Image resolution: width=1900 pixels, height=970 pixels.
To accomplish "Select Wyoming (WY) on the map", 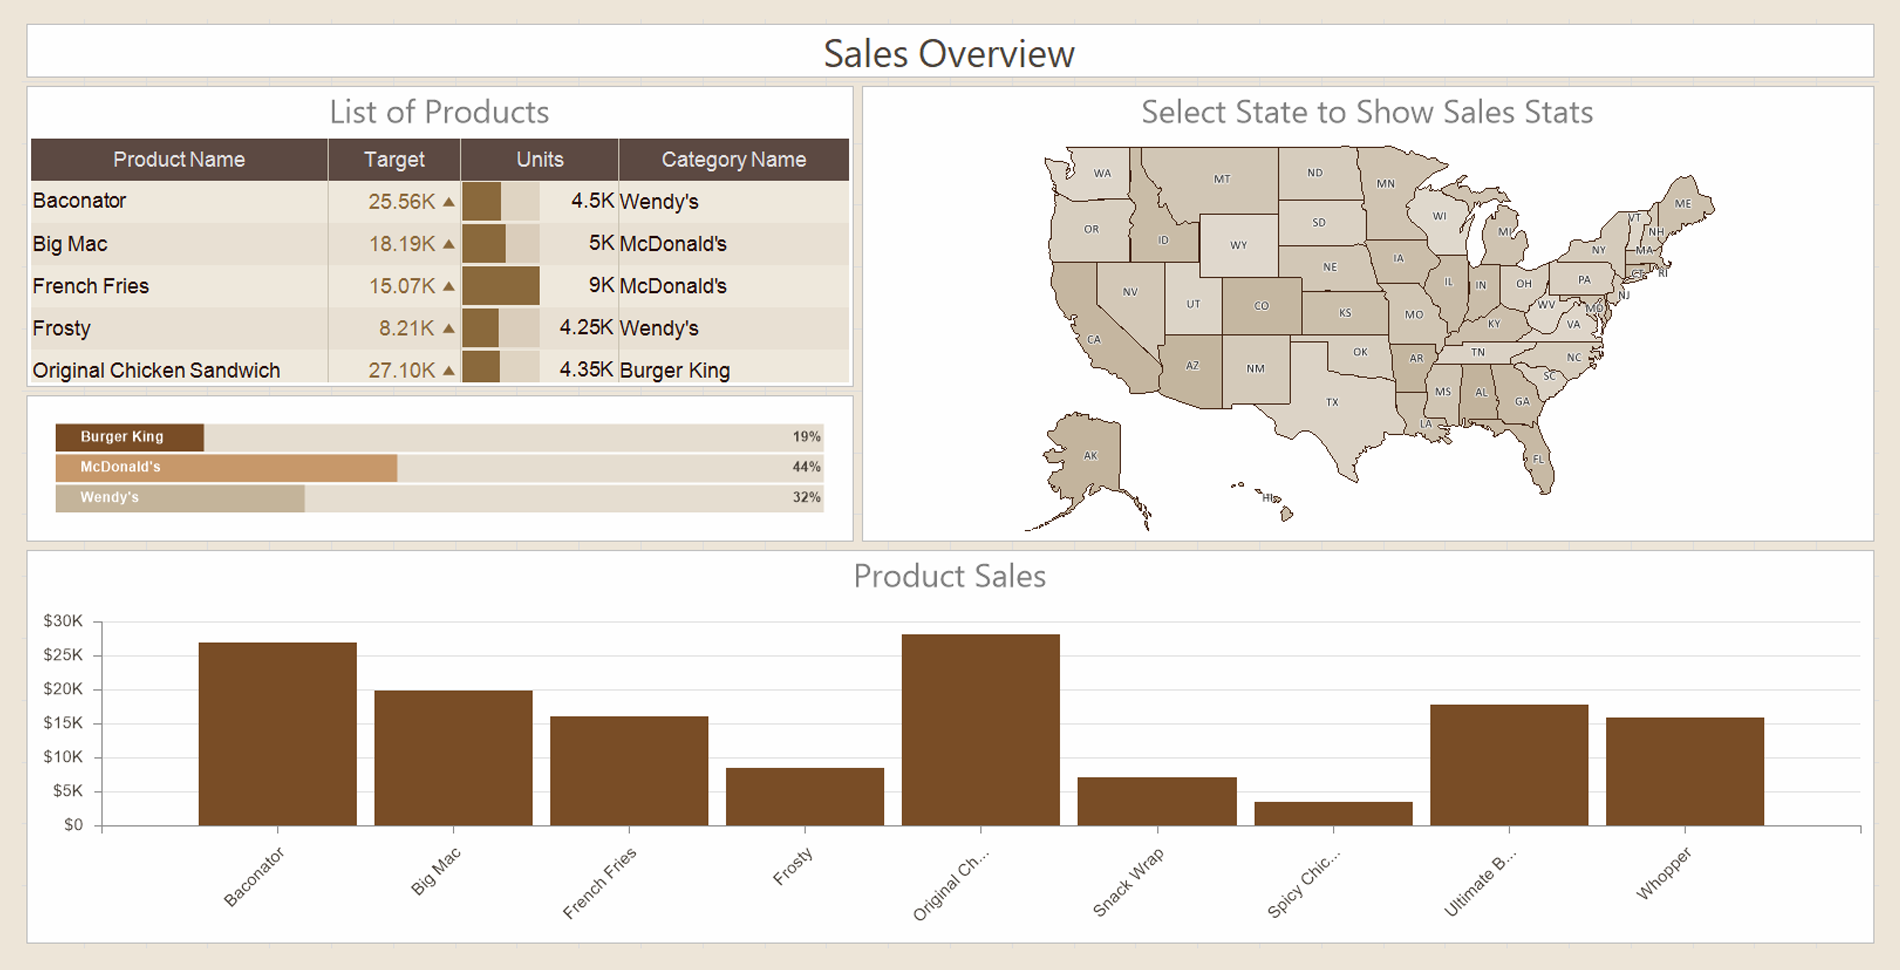I will 1239,245.
